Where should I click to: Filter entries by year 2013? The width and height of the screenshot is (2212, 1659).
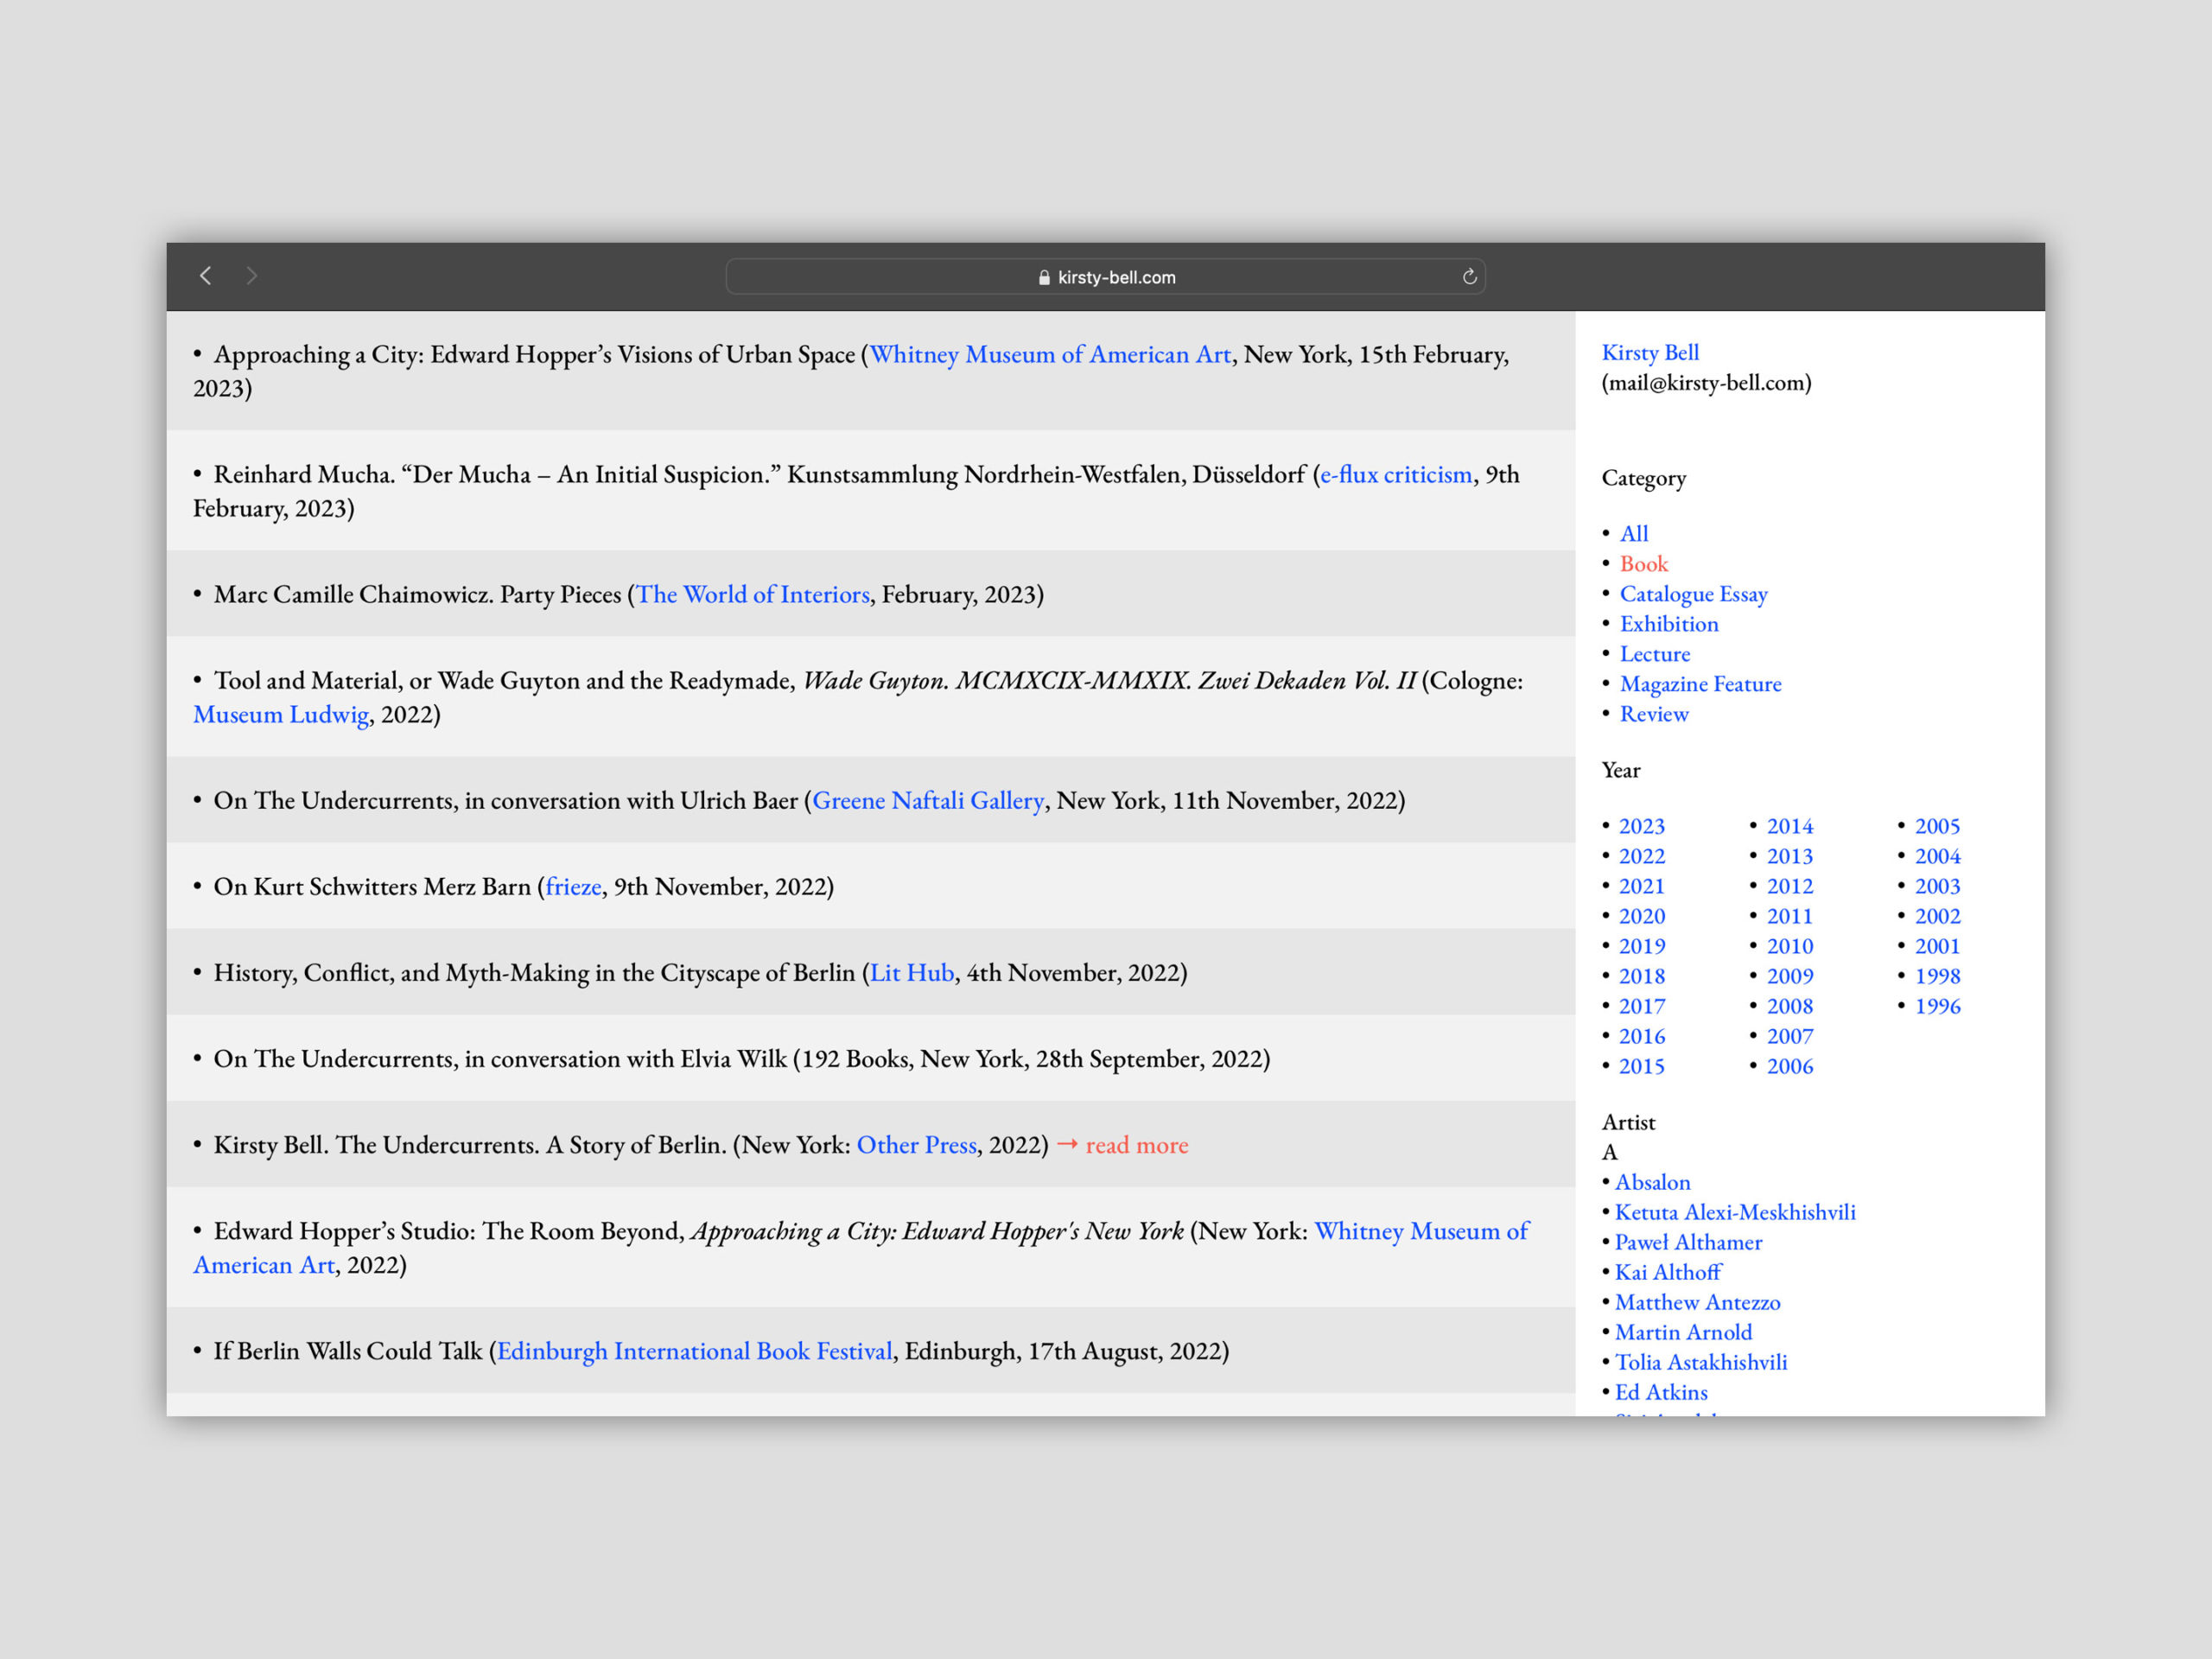click(x=1790, y=856)
